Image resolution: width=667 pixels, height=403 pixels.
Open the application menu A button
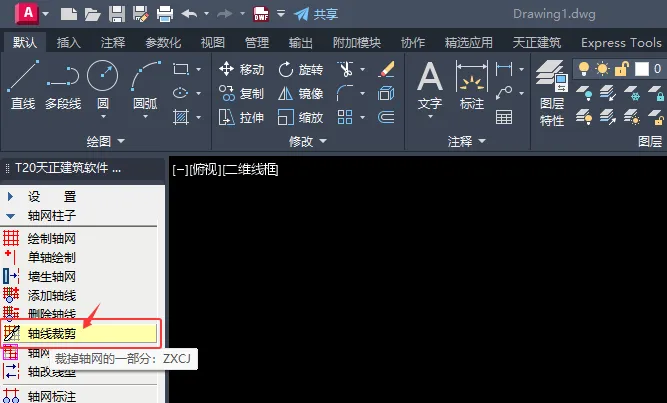click(27, 13)
